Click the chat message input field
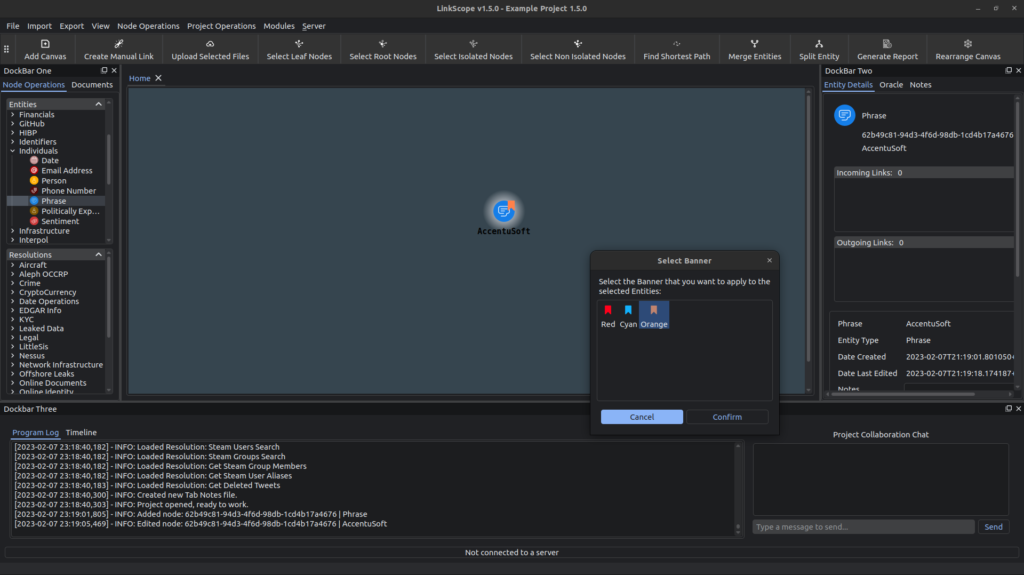1024x575 pixels. coord(863,527)
